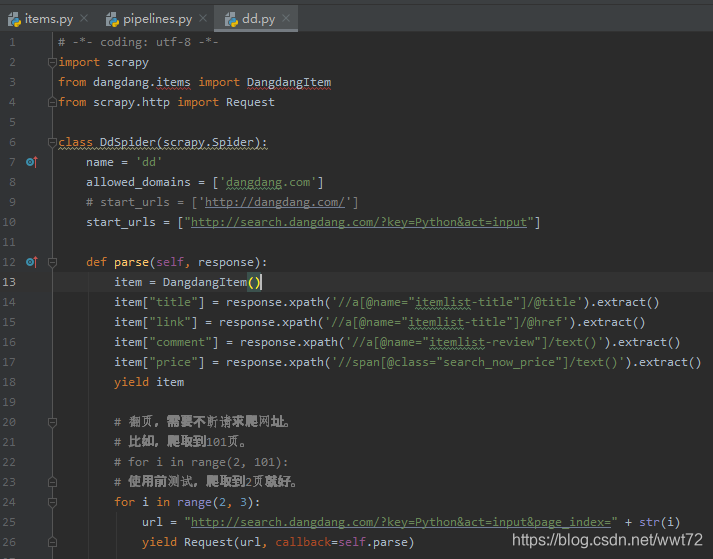Close the pipelines.py tab

pyautogui.click(x=203, y=18)
